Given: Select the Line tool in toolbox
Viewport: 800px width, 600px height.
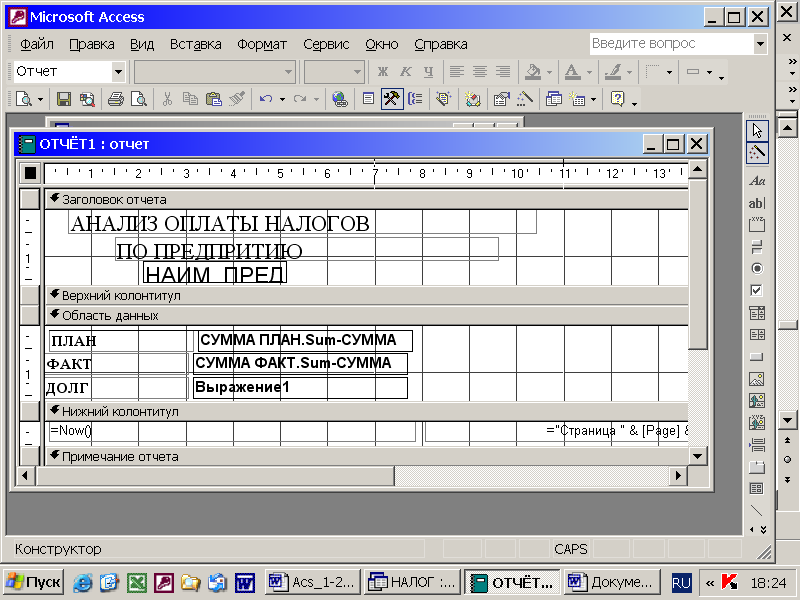Looking at the screenshot, I should point(757,510).
